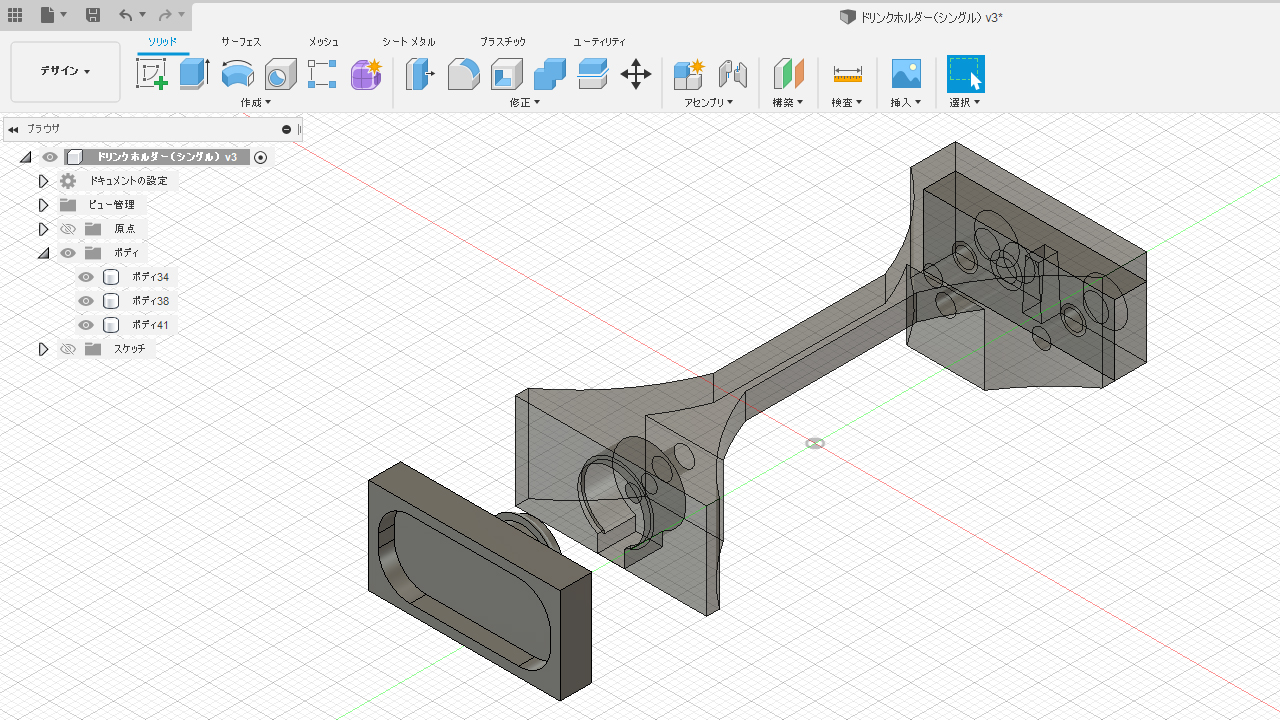Click the Create Sketch tool icon
The width and height of the screenshot is (1280, 720).
click(151, 74)
